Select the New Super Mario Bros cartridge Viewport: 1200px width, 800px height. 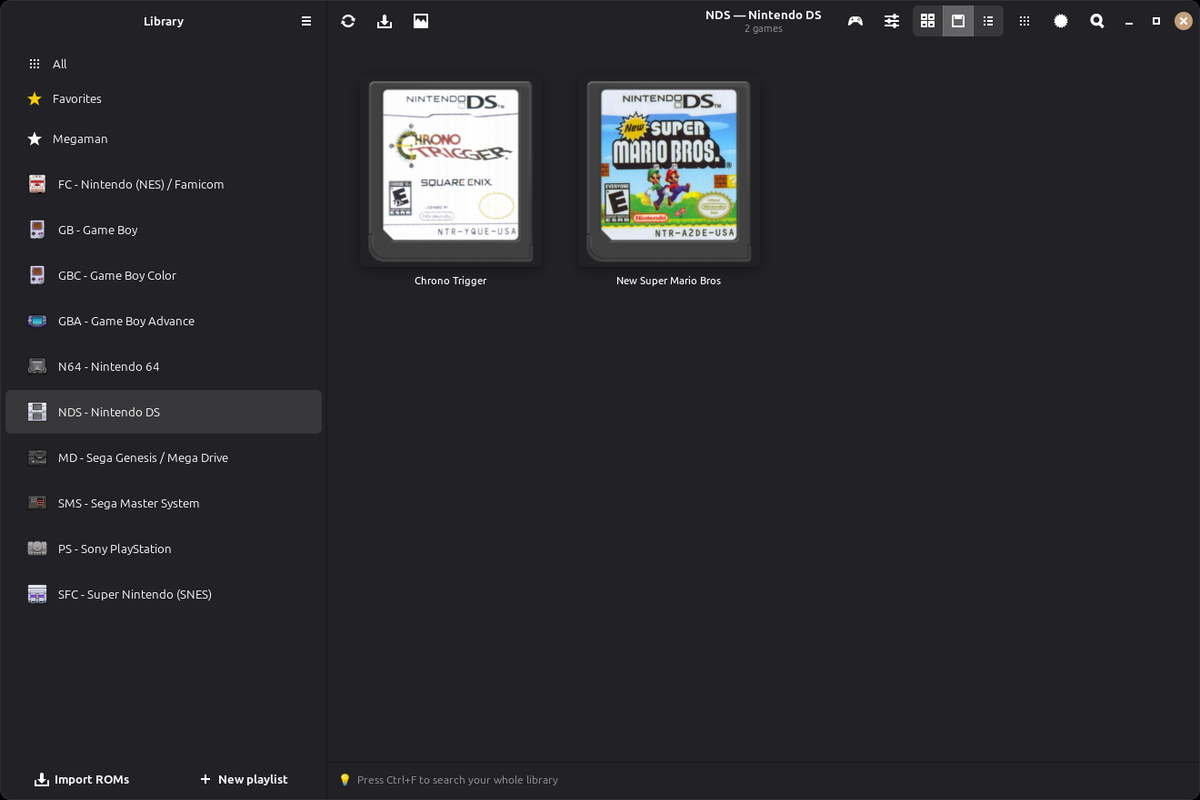click(668, 172)
